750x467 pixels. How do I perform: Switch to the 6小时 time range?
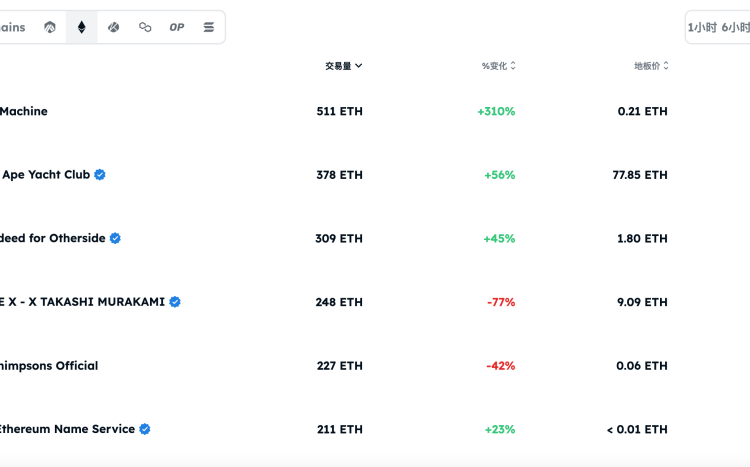[736, 28]
